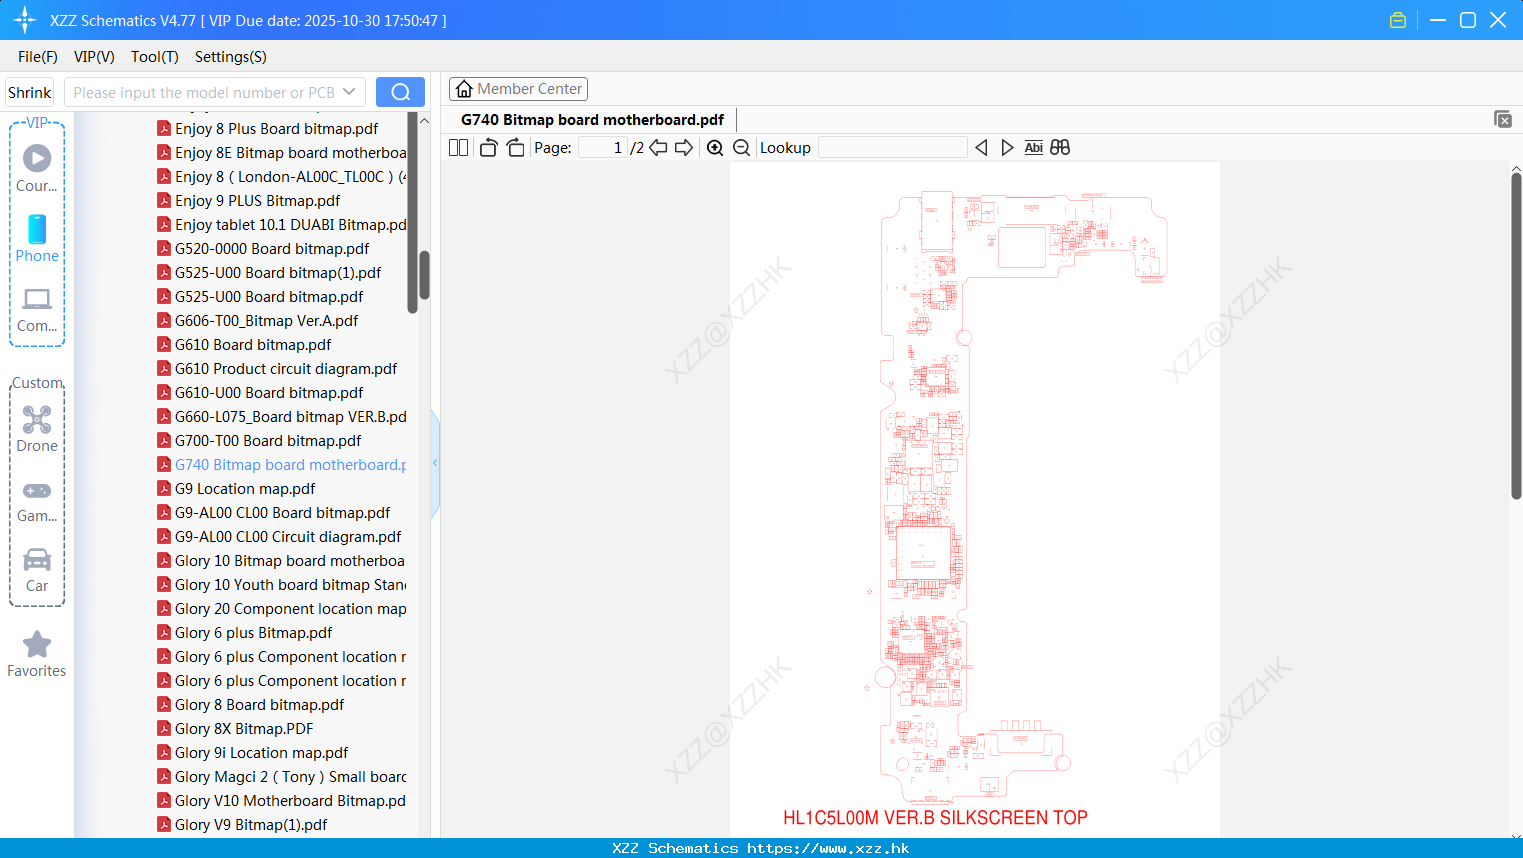
Task: Select the Car category
Action: pos(37,570)
